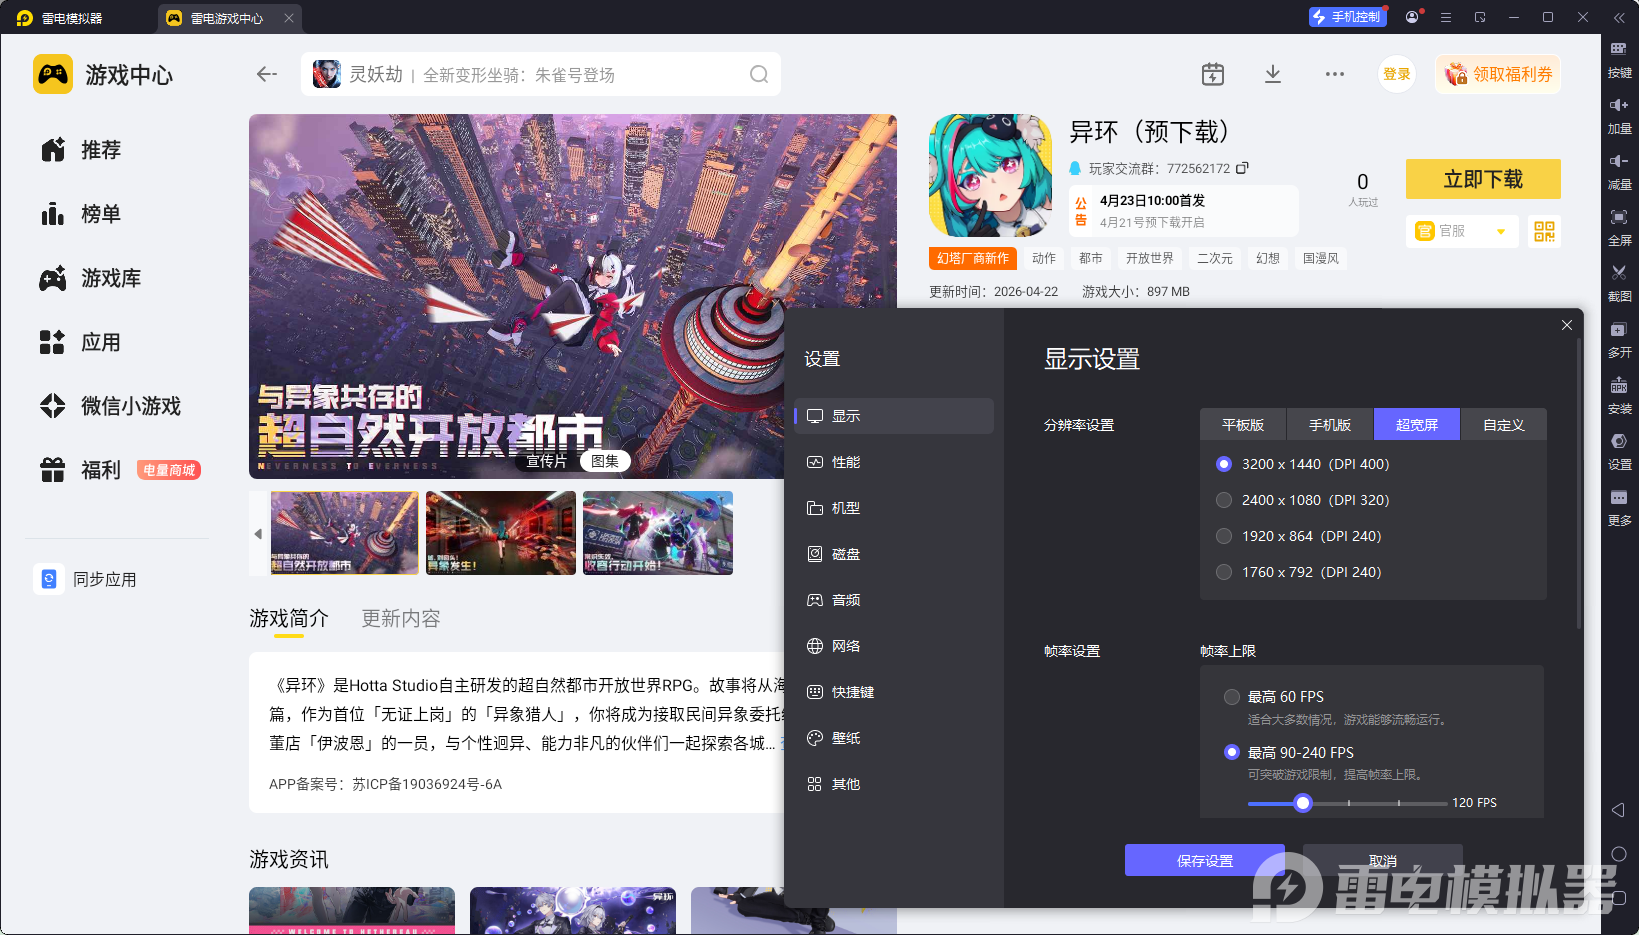Open the 更多 more tools icon

click(1619, 497)
